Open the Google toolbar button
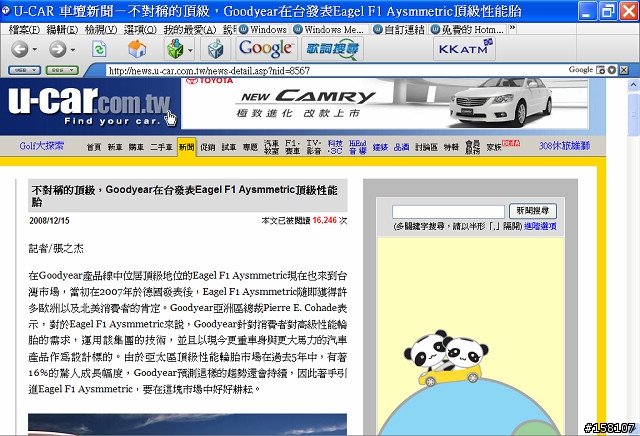Image resolution: width=640 pixels, height=436 pixels. (266, 49)
